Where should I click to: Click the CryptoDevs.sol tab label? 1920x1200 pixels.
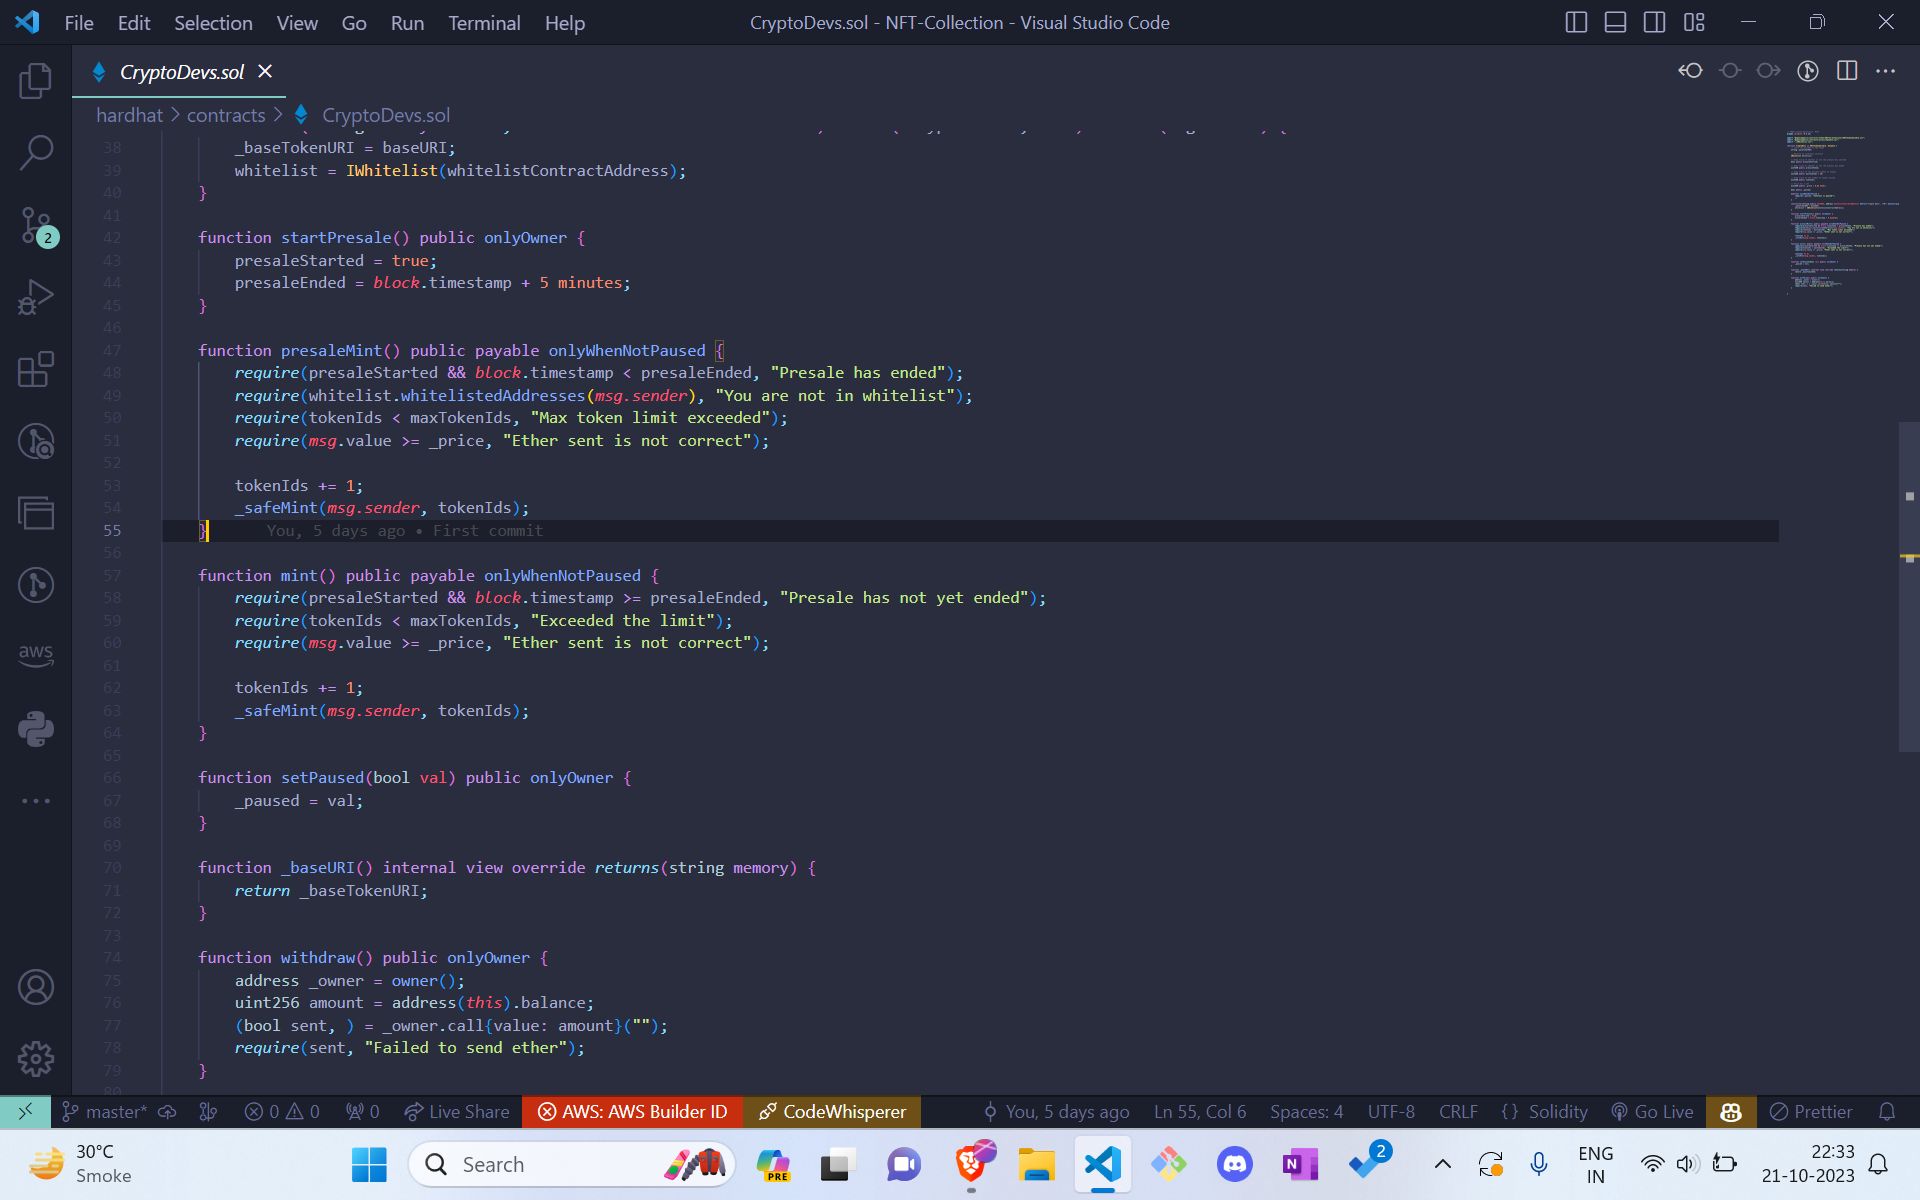(x=181, y=71)
